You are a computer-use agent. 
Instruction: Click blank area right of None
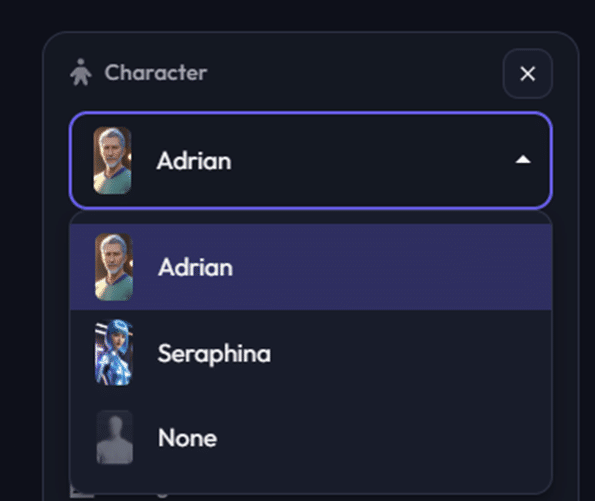point(383,438)
